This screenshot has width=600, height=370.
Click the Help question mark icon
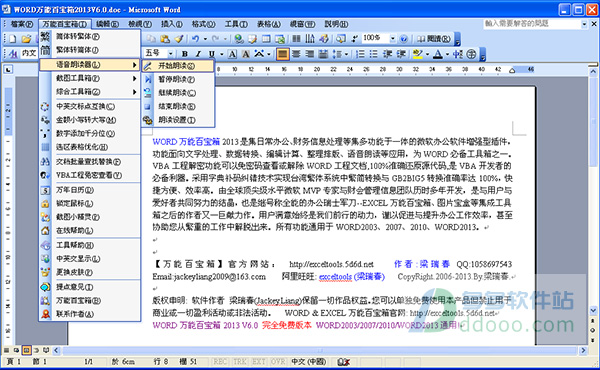pos(403,39)
